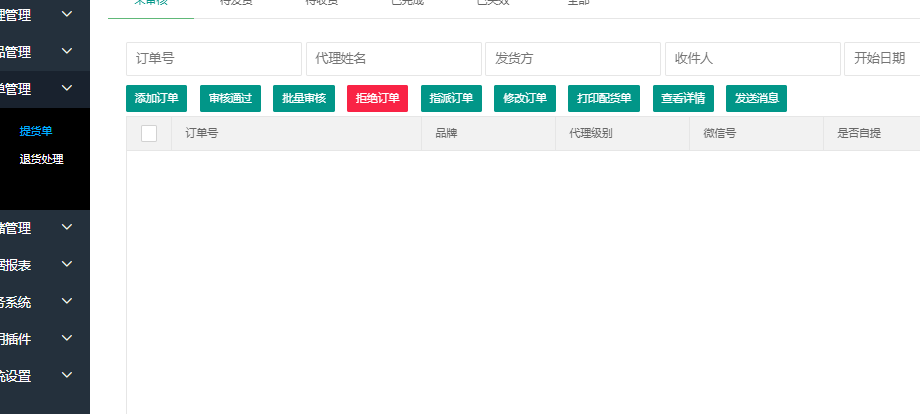
Task: Expand the 系统设置 sidebar menu
Action: 40,376
